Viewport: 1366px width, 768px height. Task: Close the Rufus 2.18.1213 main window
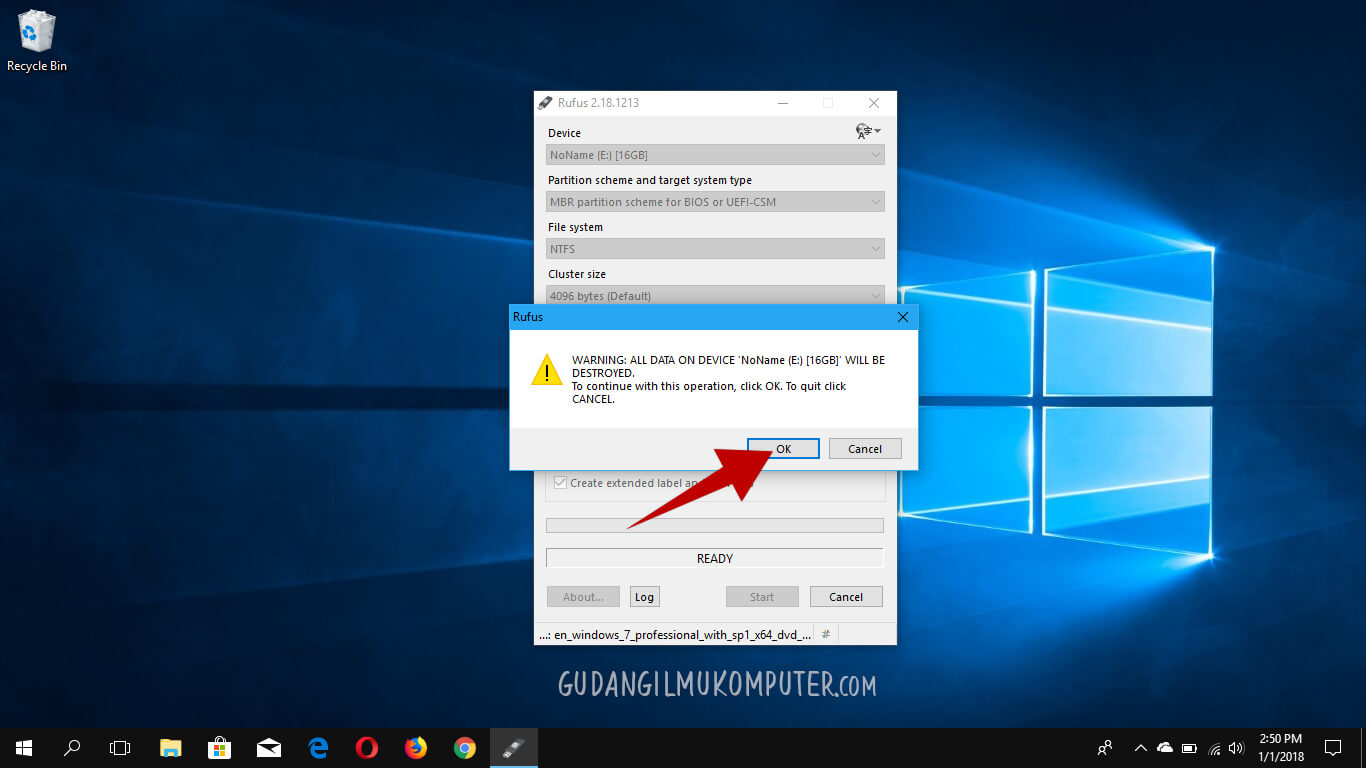874,103
